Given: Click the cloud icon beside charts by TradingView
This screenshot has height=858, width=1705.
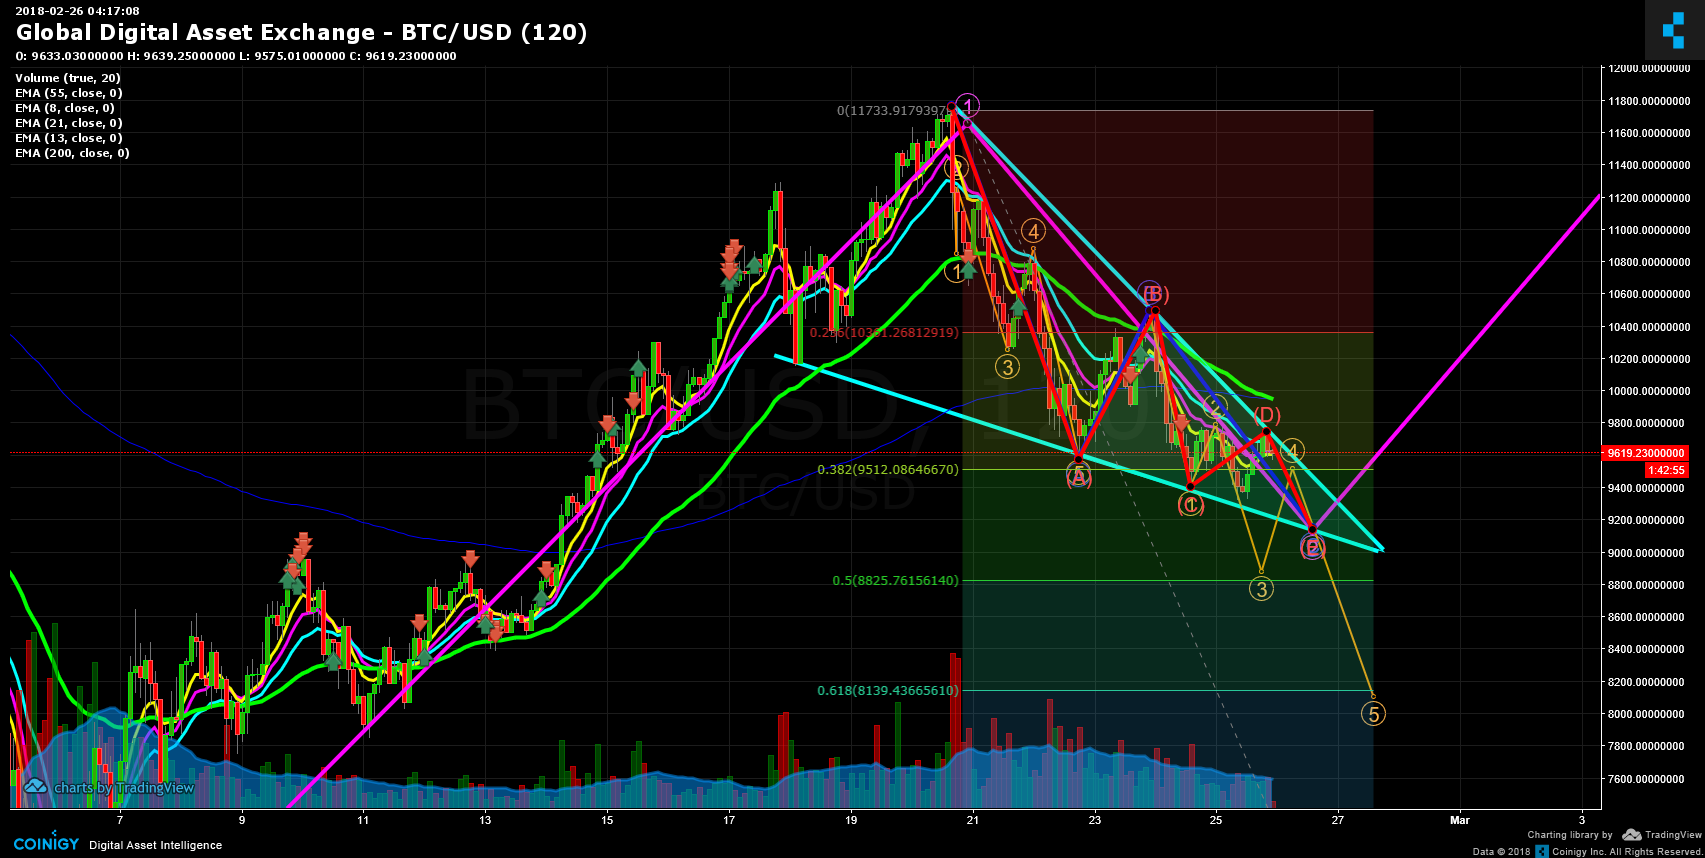Looking at the screenshot, I should 36,787.
